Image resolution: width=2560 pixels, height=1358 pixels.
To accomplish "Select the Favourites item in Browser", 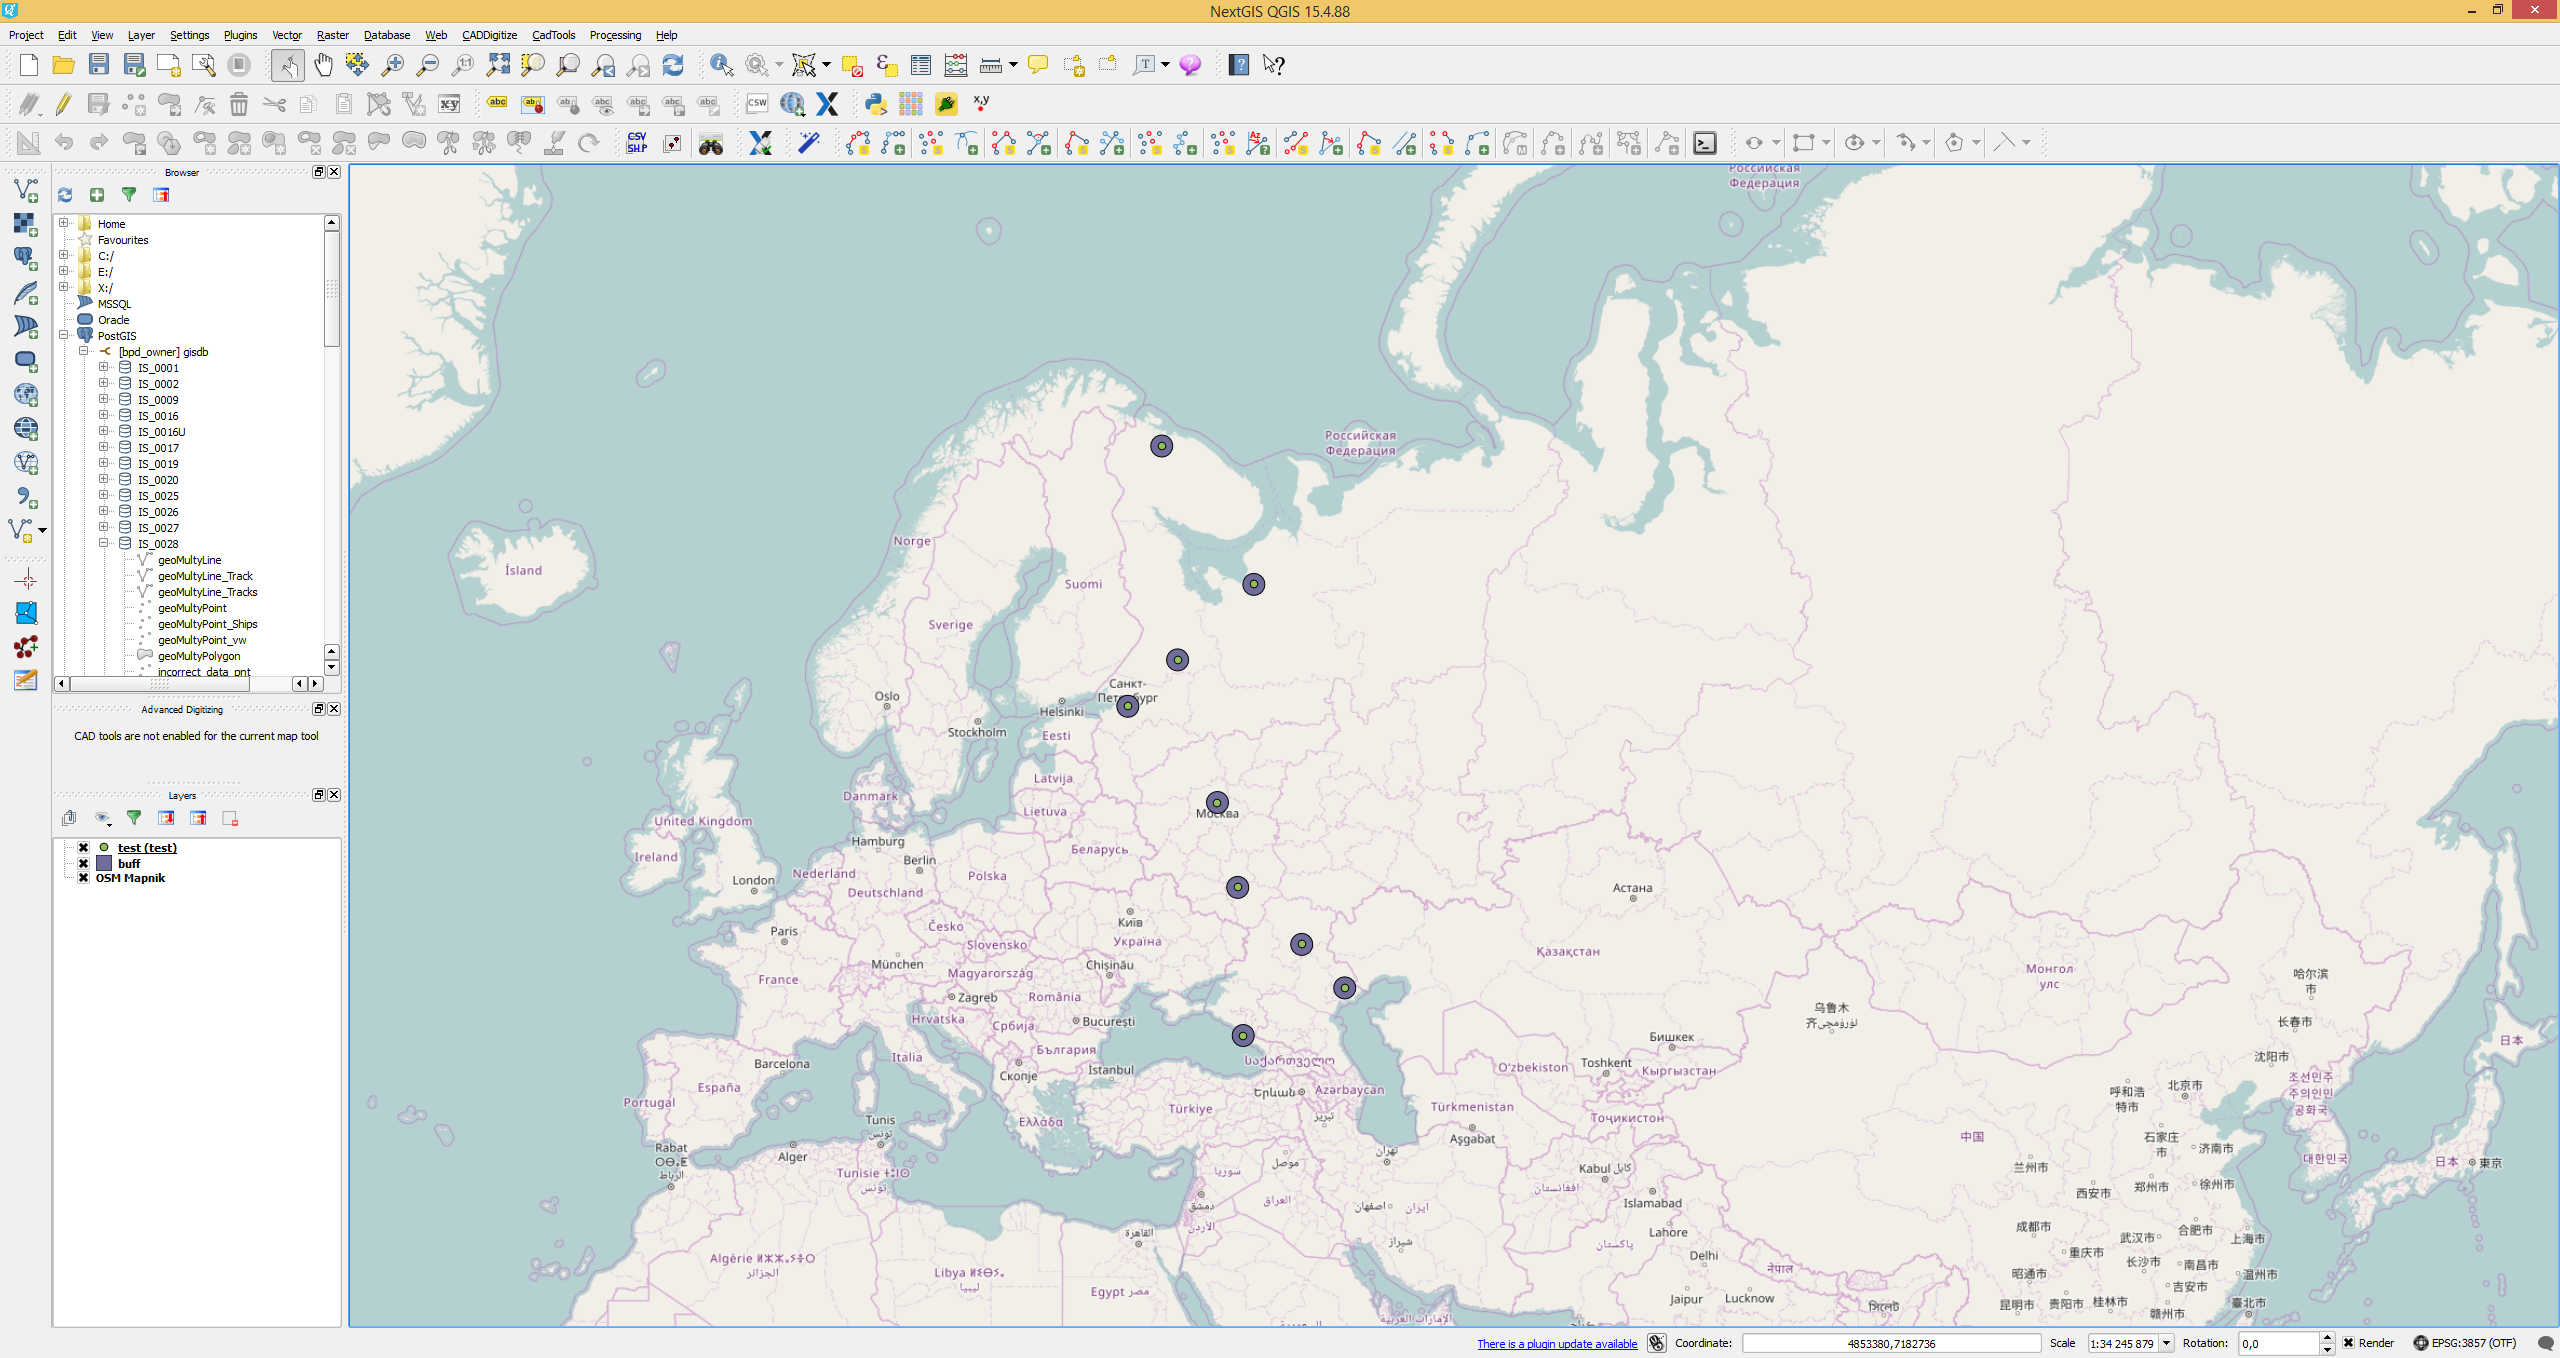I will coord(123,240).
